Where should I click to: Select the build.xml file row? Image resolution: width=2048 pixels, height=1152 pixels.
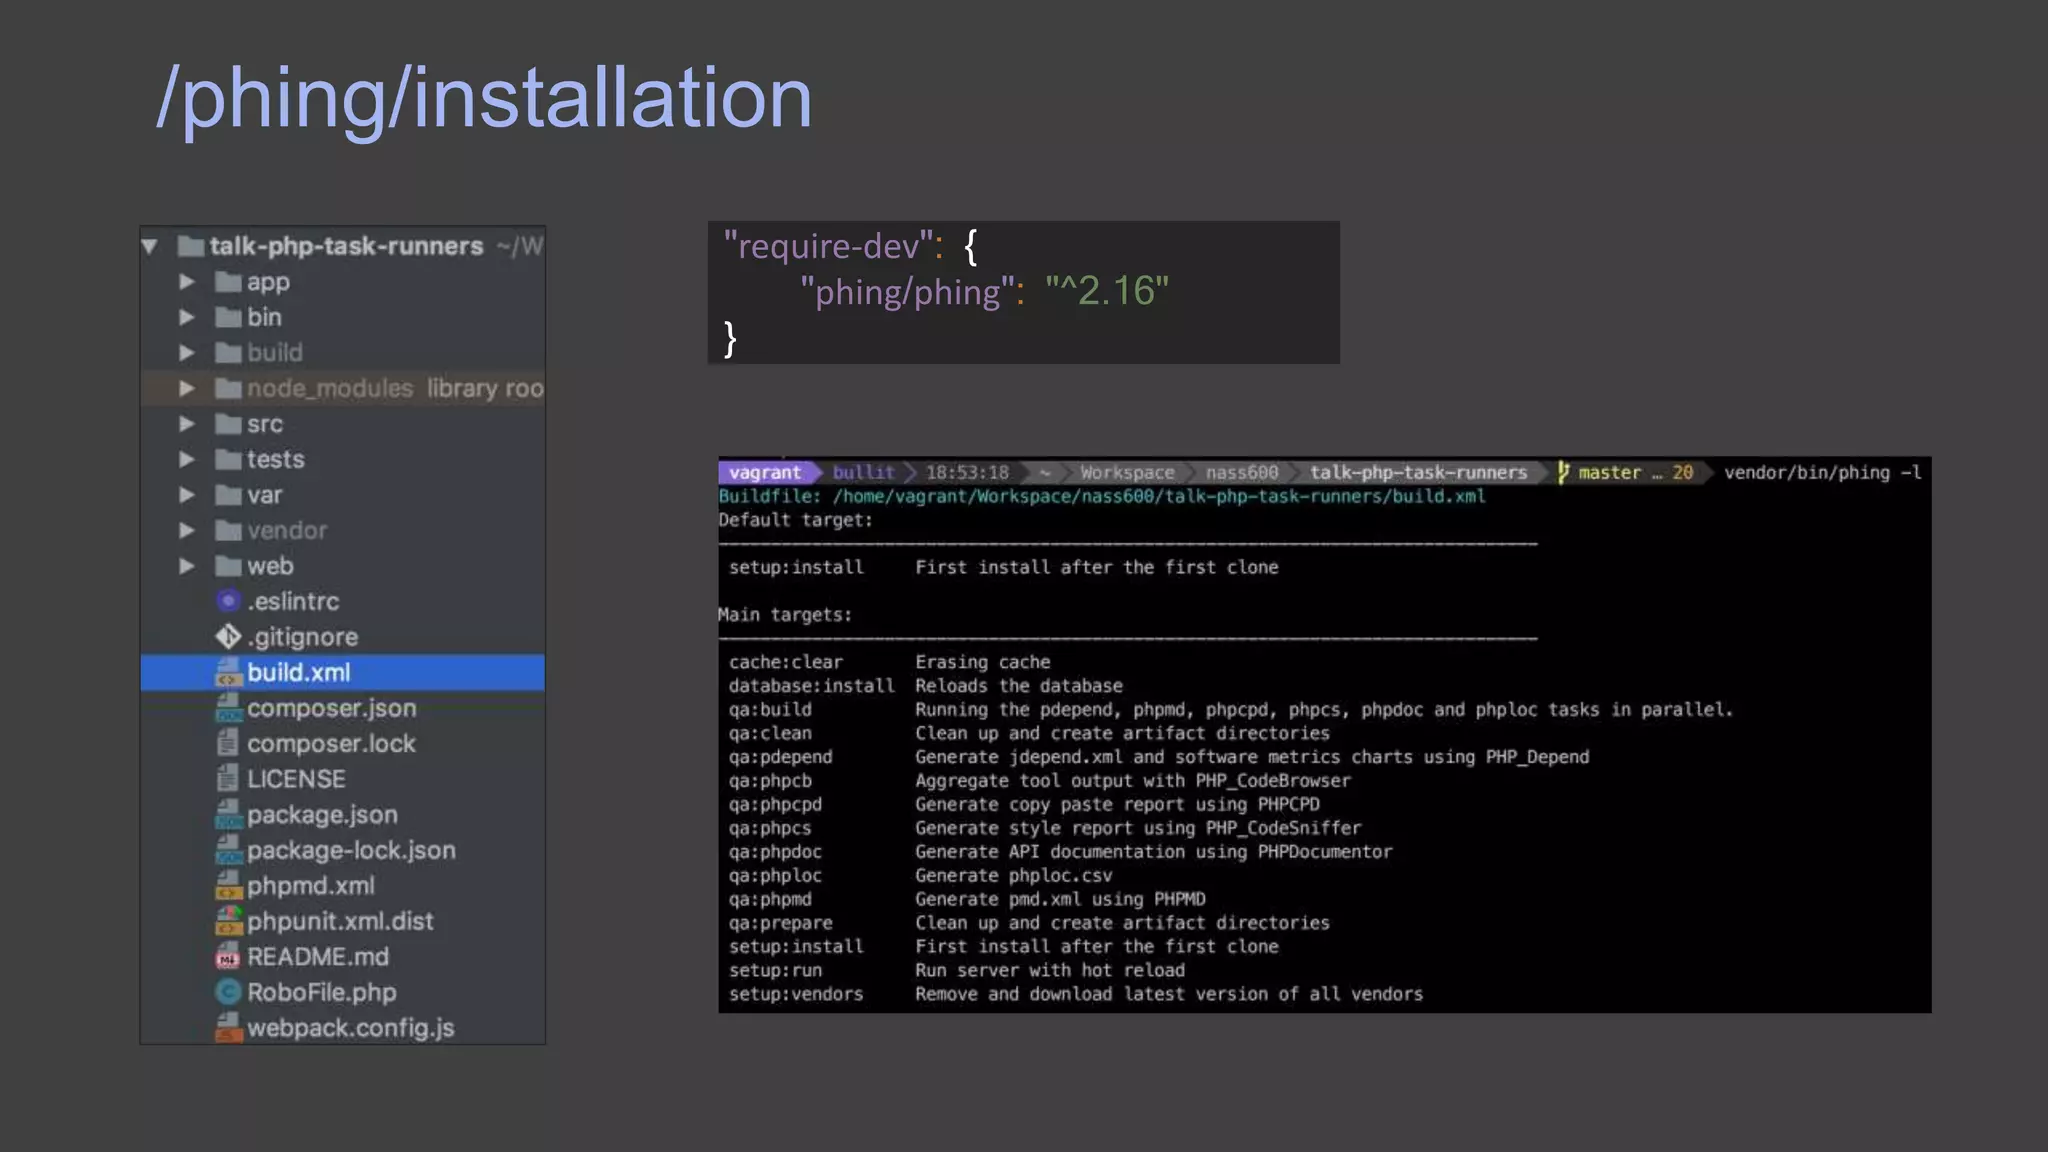pos(343,672)
